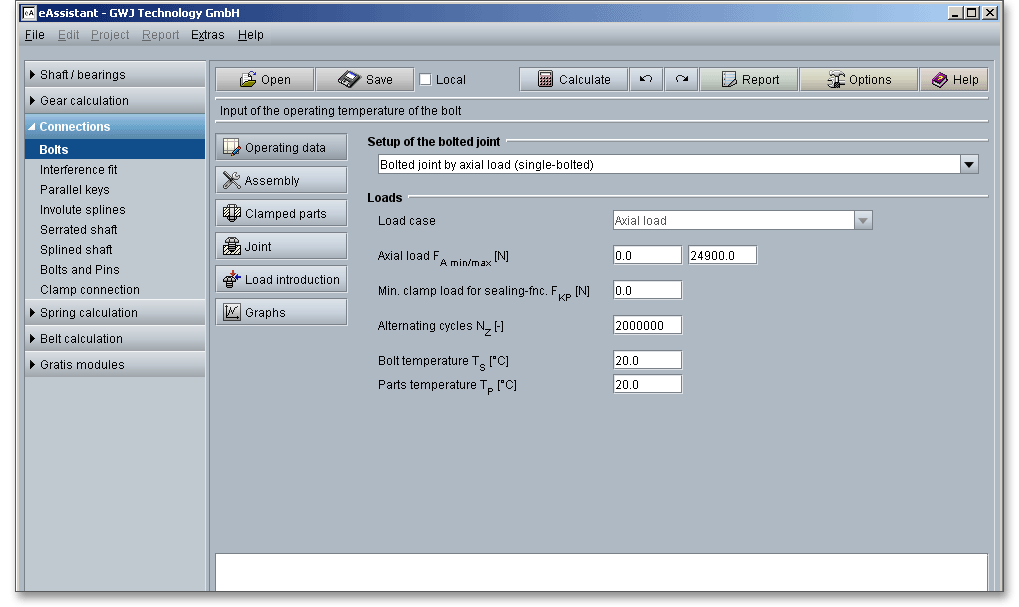Open the Extras menu
1019x607 pixels.
pos(208,35)
